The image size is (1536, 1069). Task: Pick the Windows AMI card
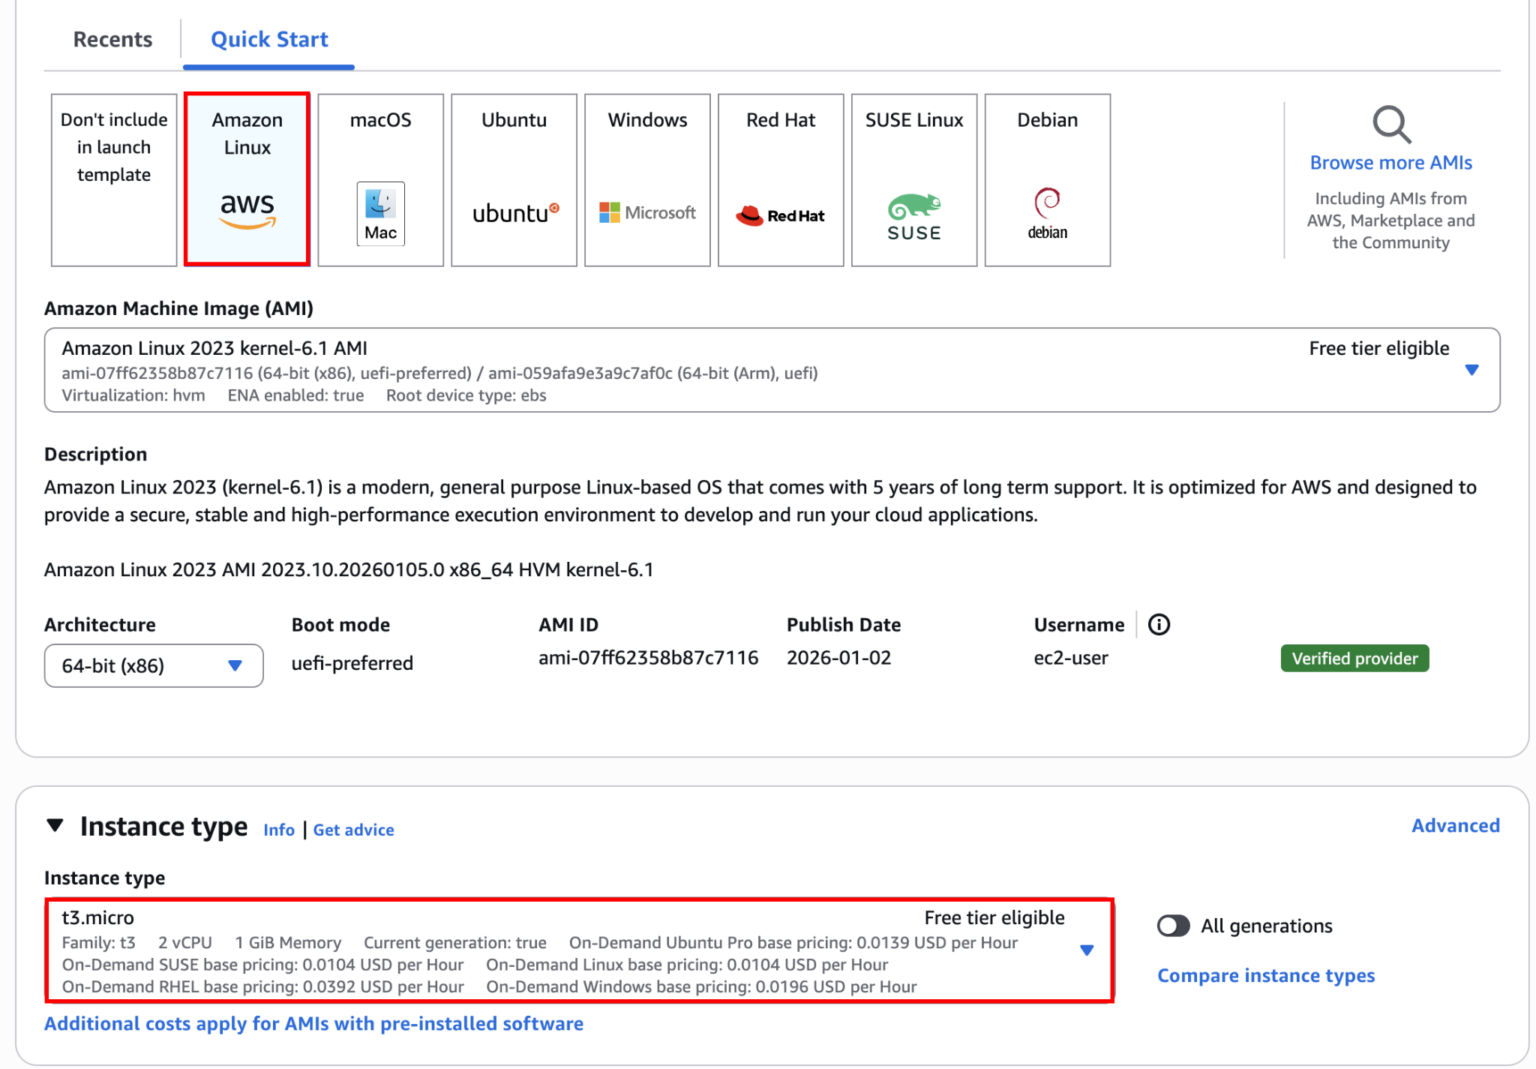647,178
